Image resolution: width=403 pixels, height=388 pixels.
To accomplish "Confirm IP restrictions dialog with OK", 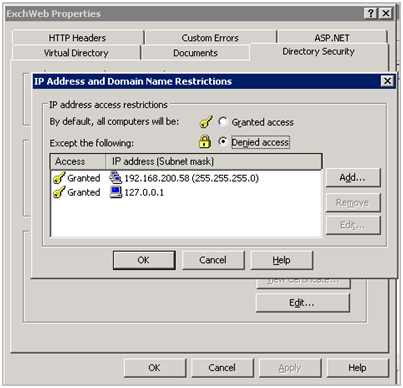I will pyautogui.click(x=144, y=260).
